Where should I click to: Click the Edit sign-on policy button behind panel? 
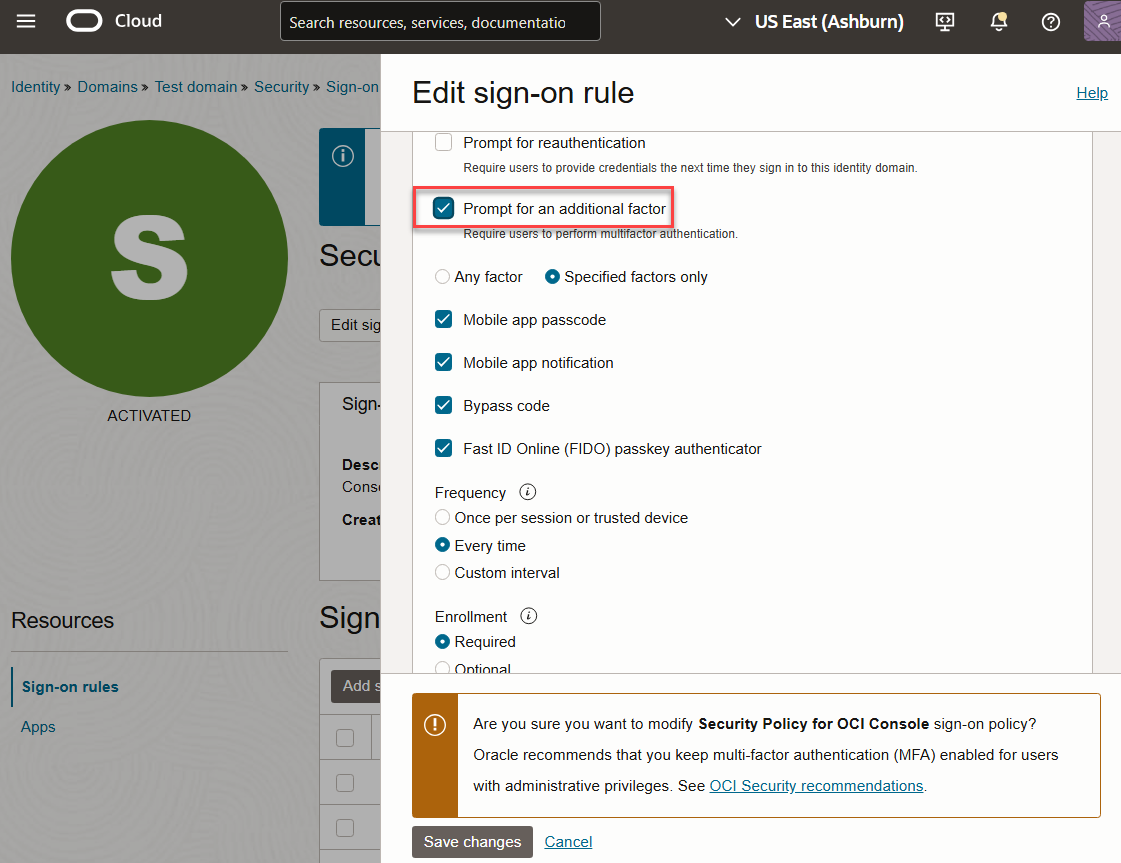[x=350, y=325]
